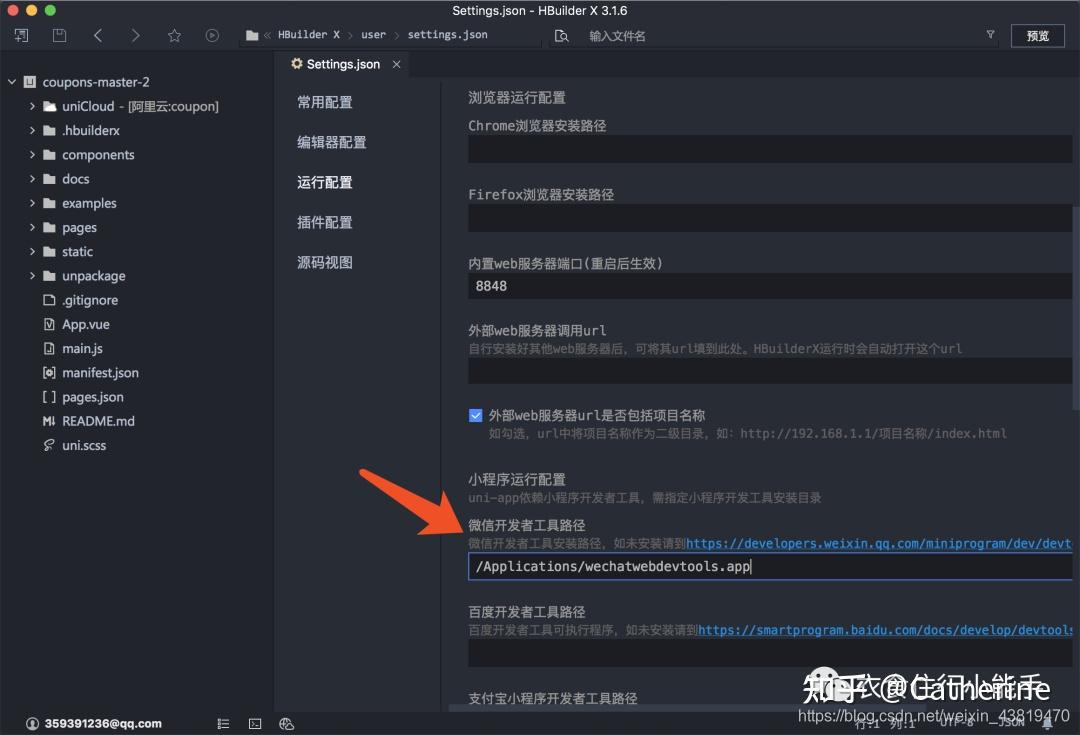This screenshot has height=735, width=1080.
Task: Click the 预览 preview button
Action: (1037, 35)
